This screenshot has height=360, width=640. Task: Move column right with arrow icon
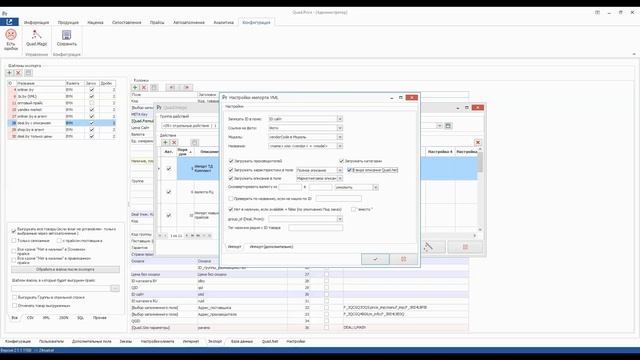pyautogui.click(x=187, y=87)
